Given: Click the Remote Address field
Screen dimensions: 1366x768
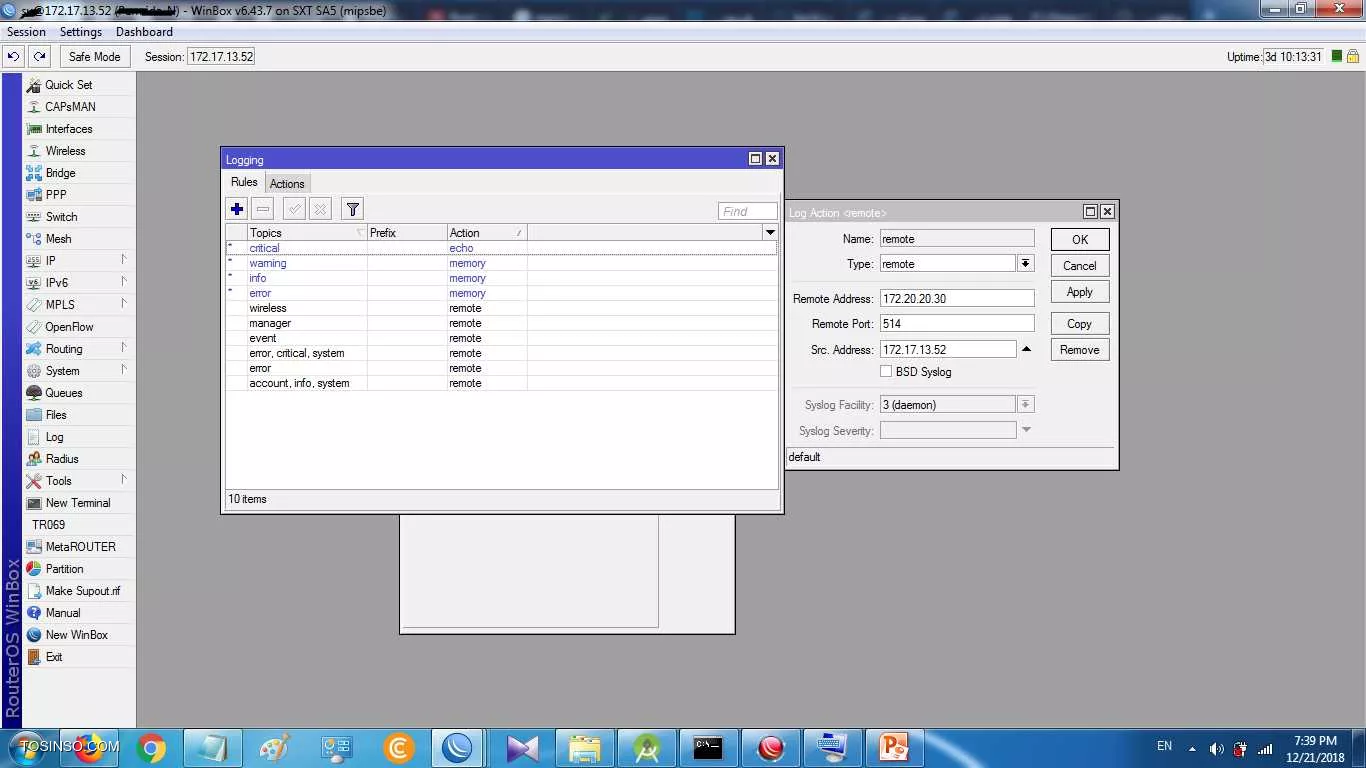Looking at the screenshot, I should tap(957, 299).
